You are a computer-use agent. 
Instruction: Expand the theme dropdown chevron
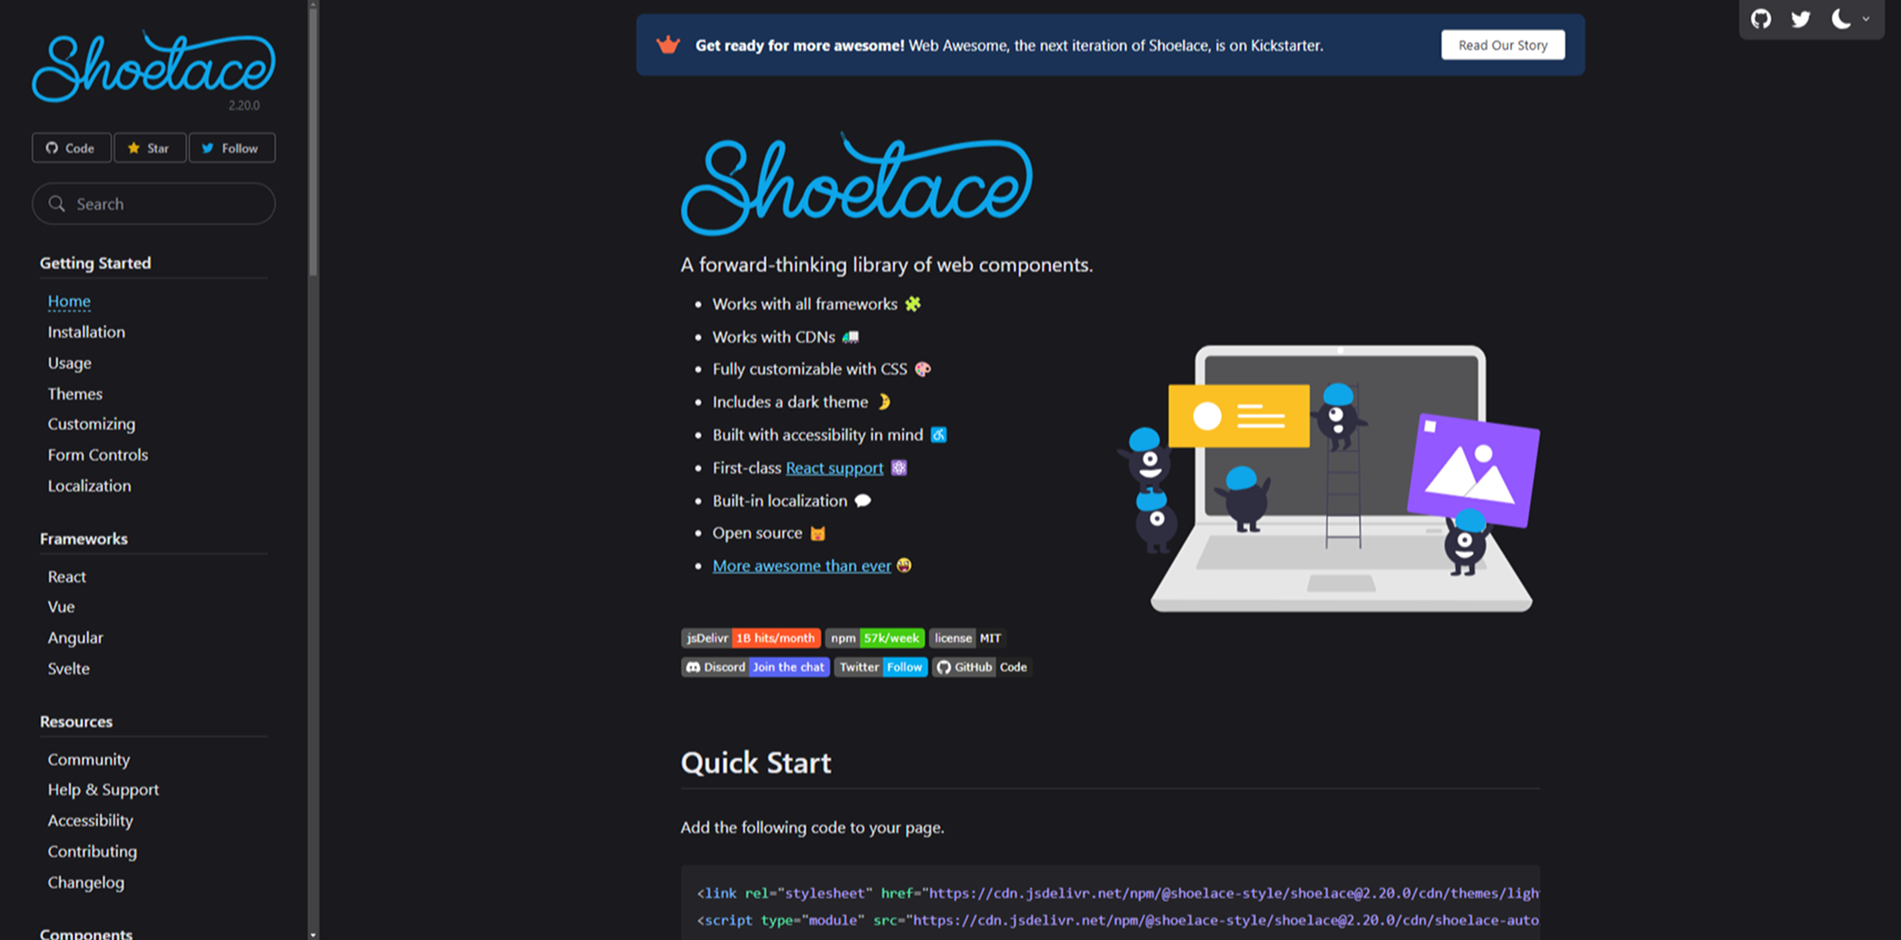pyautogui.click(x=1866, y=19)
